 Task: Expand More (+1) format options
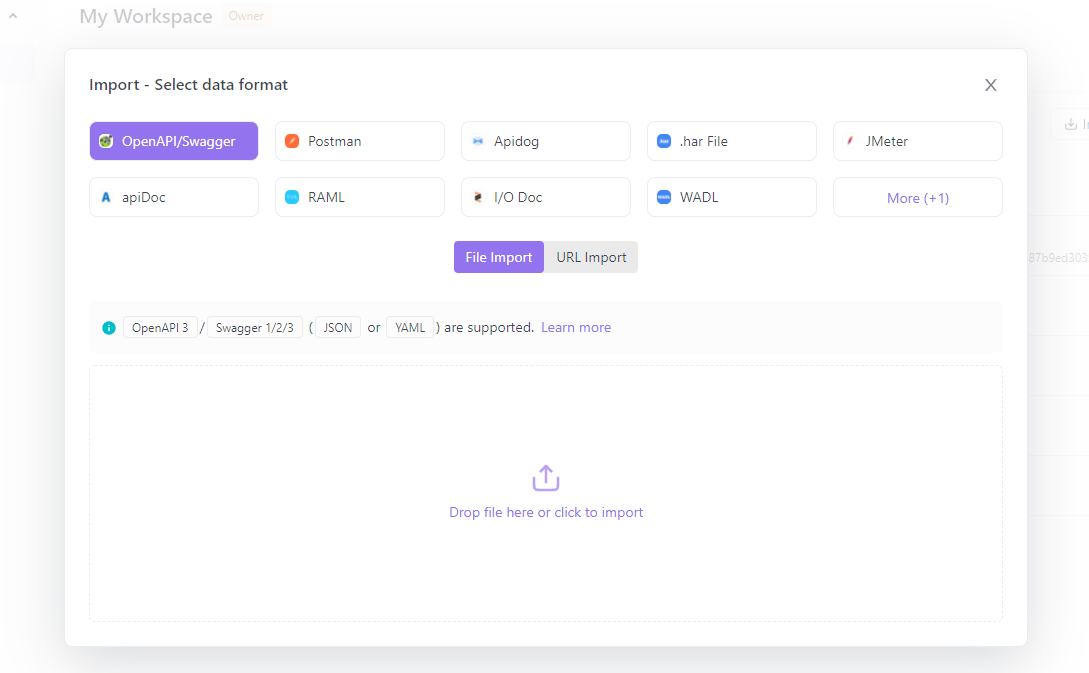917,197
